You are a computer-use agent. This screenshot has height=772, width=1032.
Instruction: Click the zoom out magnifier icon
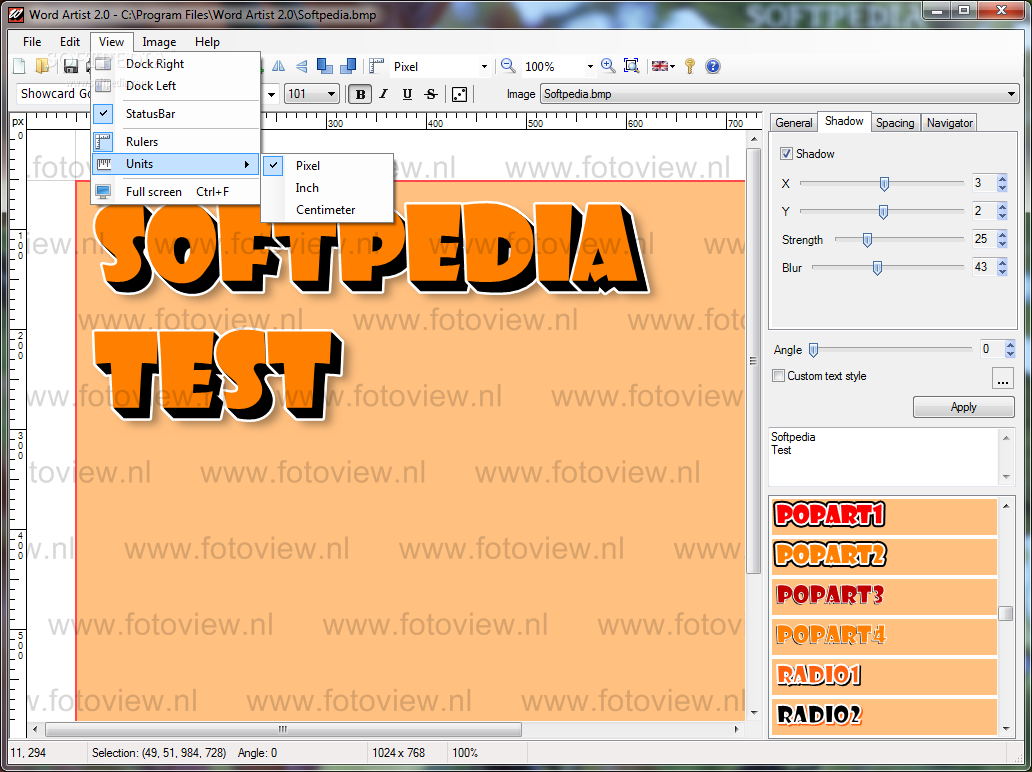507,66
